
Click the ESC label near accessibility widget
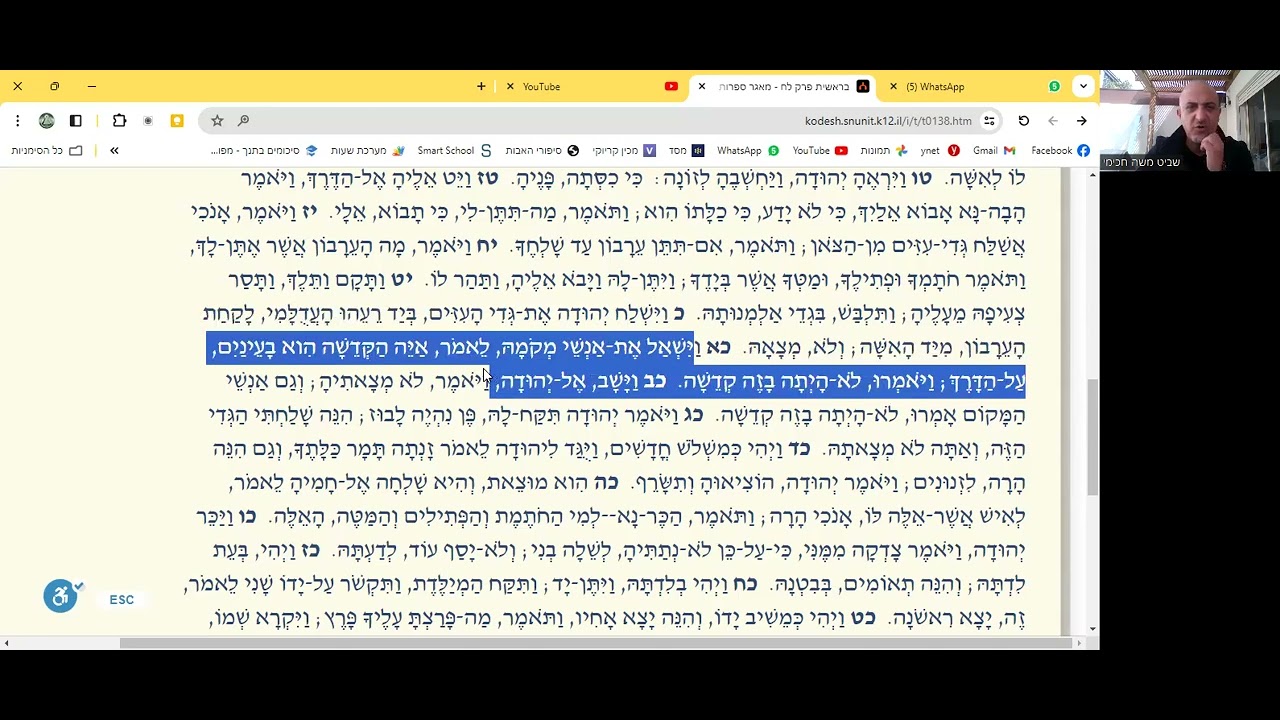122,600
